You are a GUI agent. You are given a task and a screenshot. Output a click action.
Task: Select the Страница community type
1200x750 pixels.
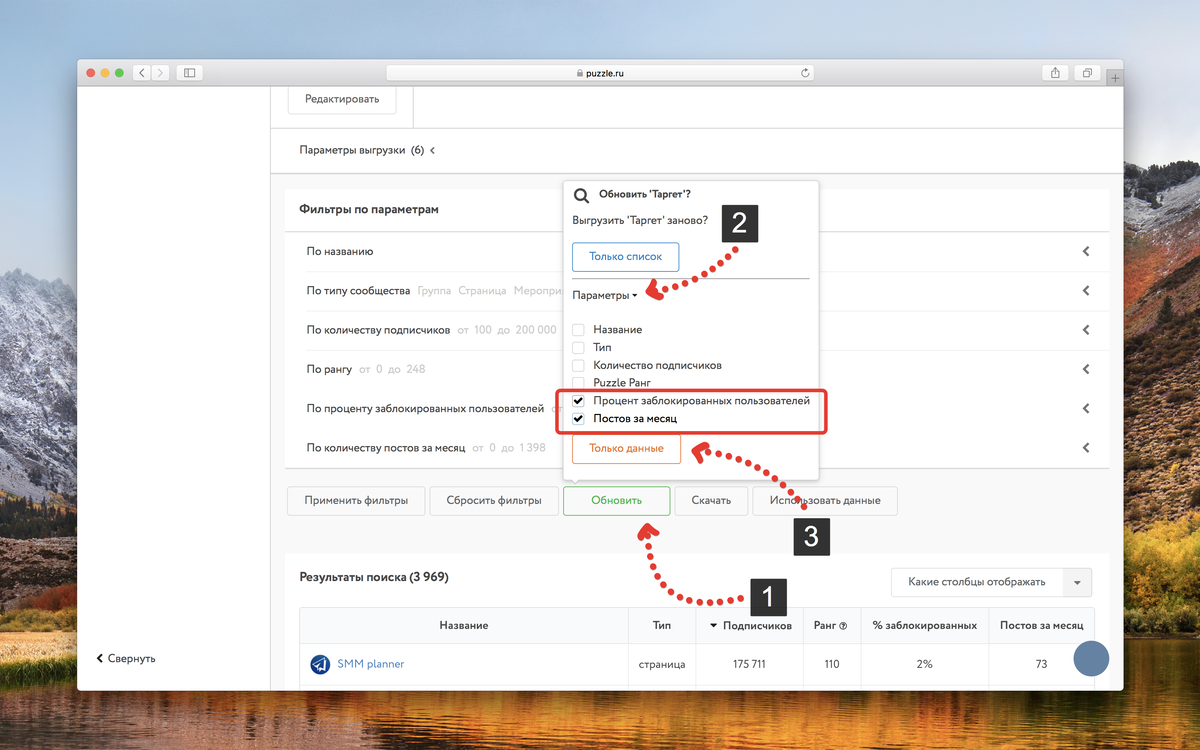(482, 291)
